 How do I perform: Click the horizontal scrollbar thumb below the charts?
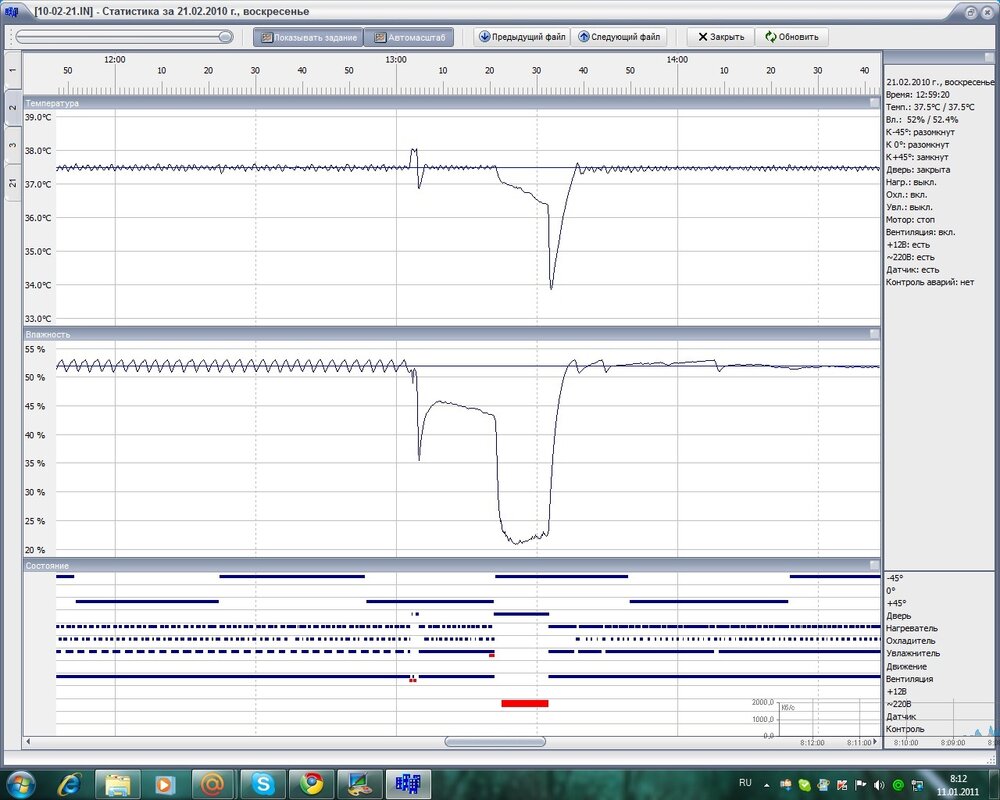coord(495,742)
